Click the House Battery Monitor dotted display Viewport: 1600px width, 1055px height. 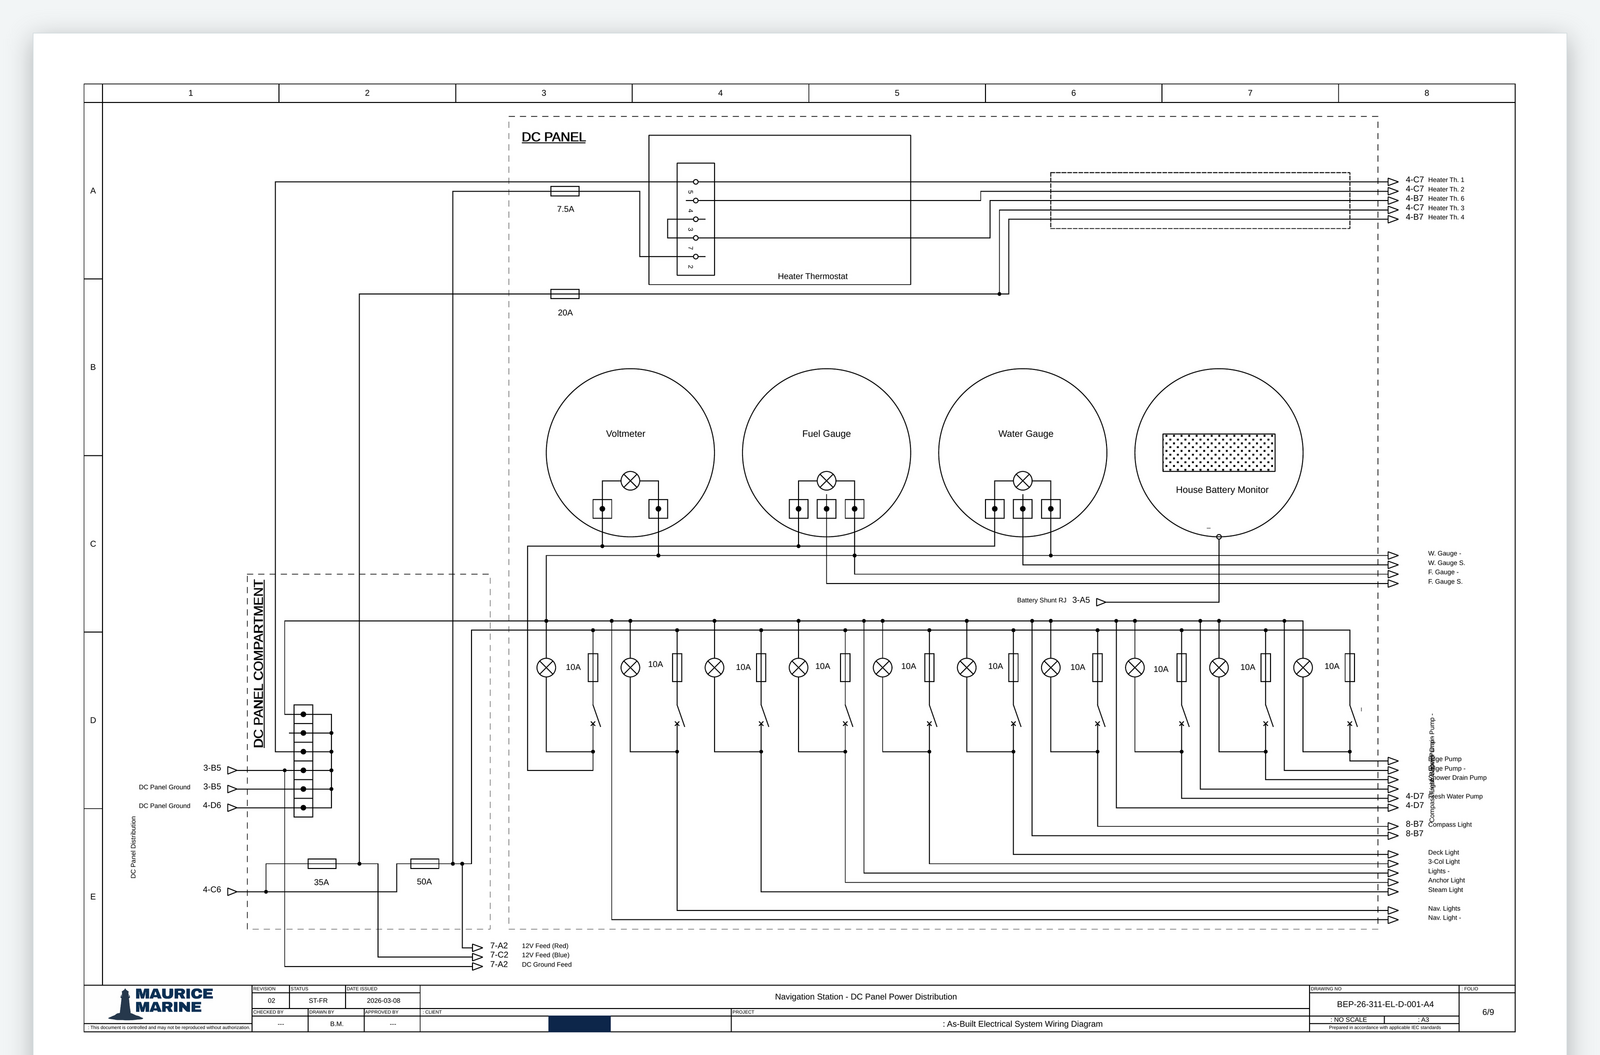click(1218, 452)
